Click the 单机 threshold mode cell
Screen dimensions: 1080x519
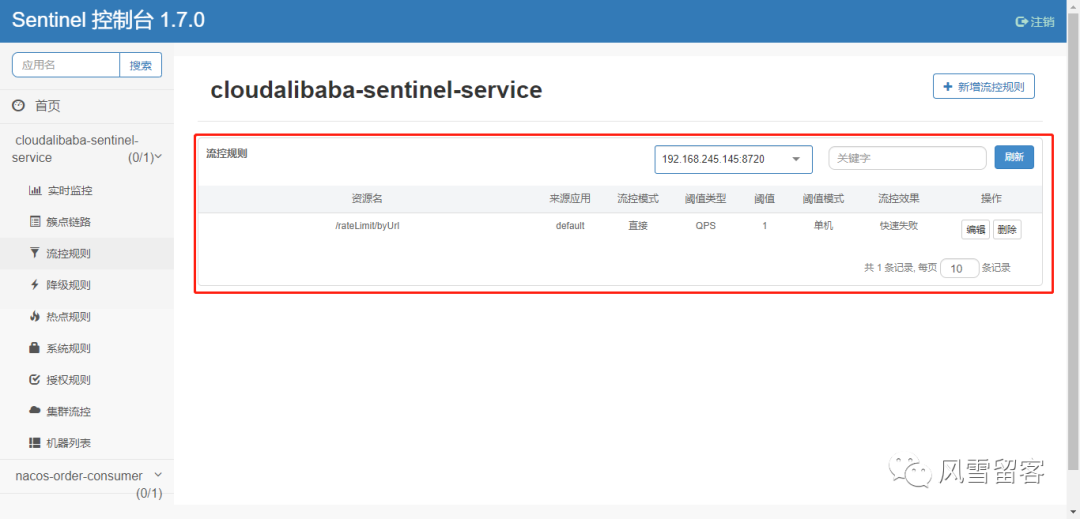pyautogui.click(x=823, y=225)
